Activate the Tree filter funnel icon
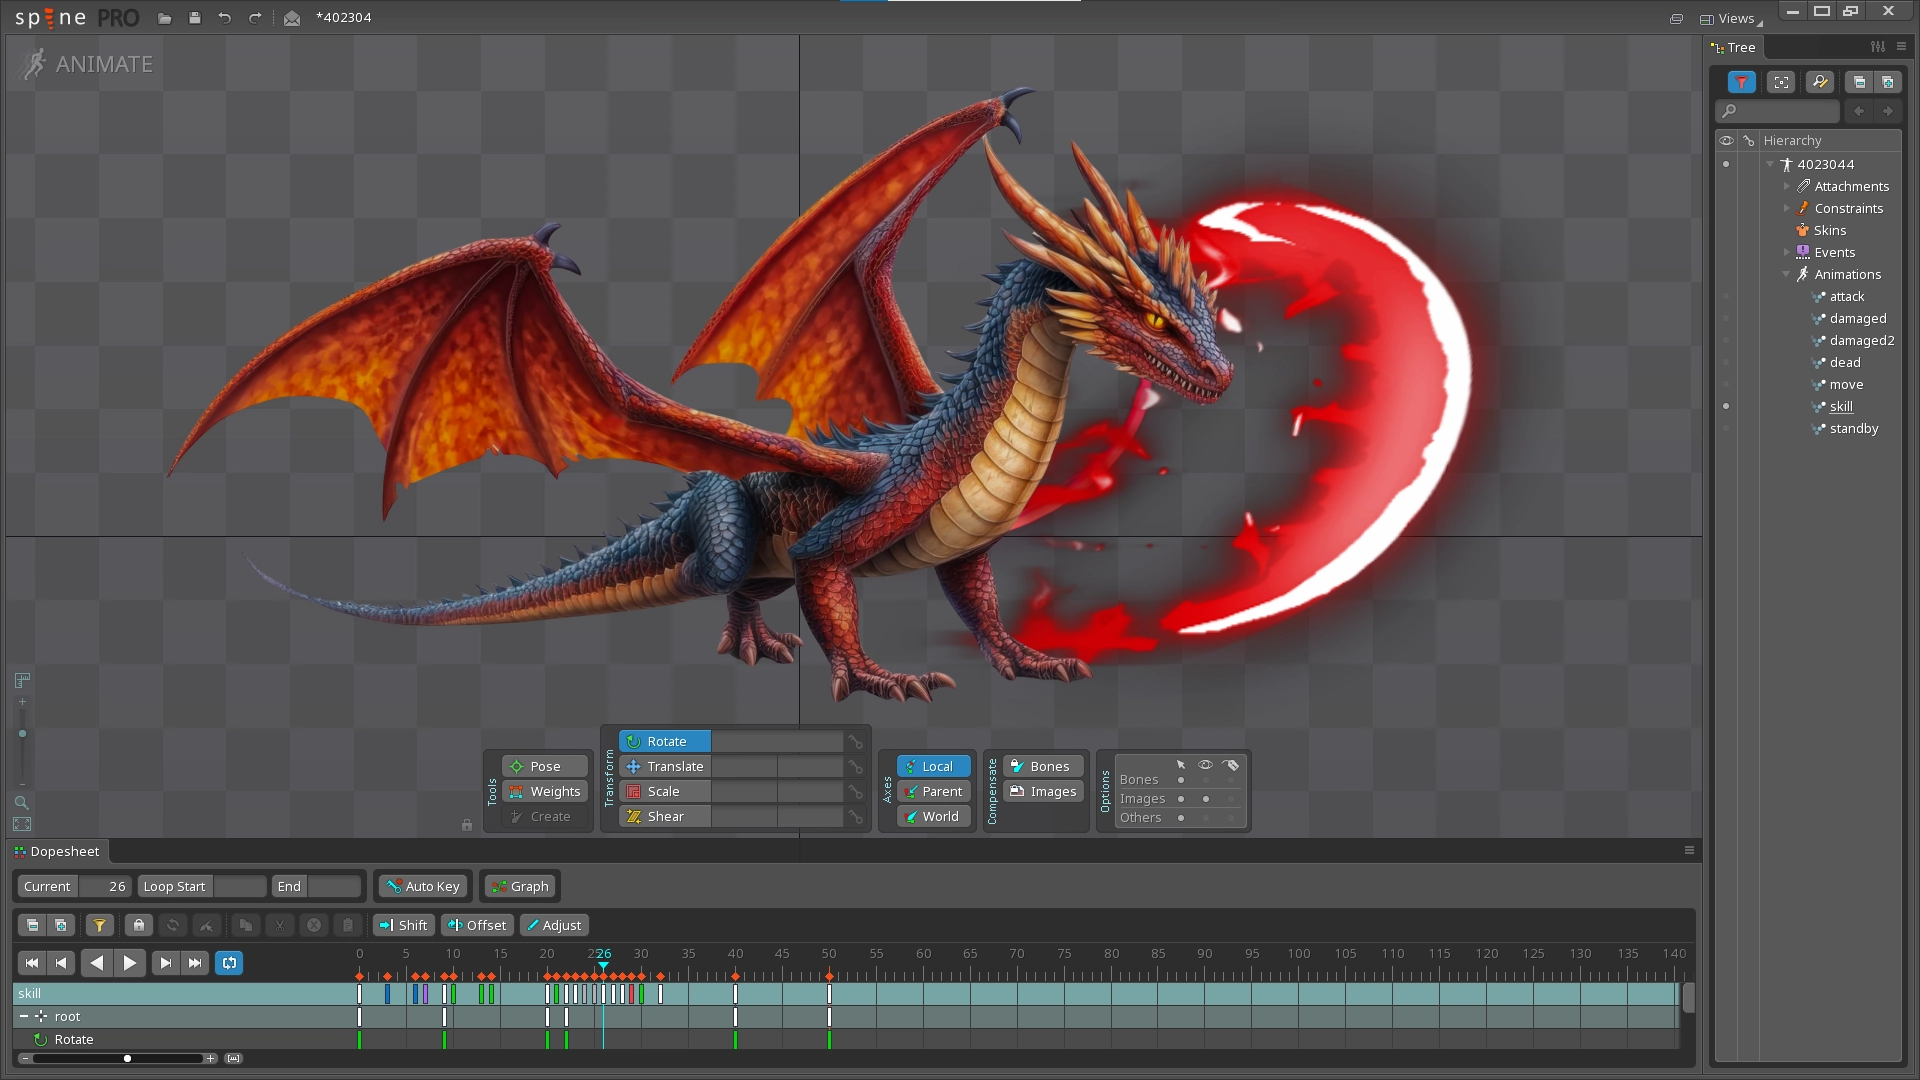The image size is (1920, 1080). (1742, 82)
